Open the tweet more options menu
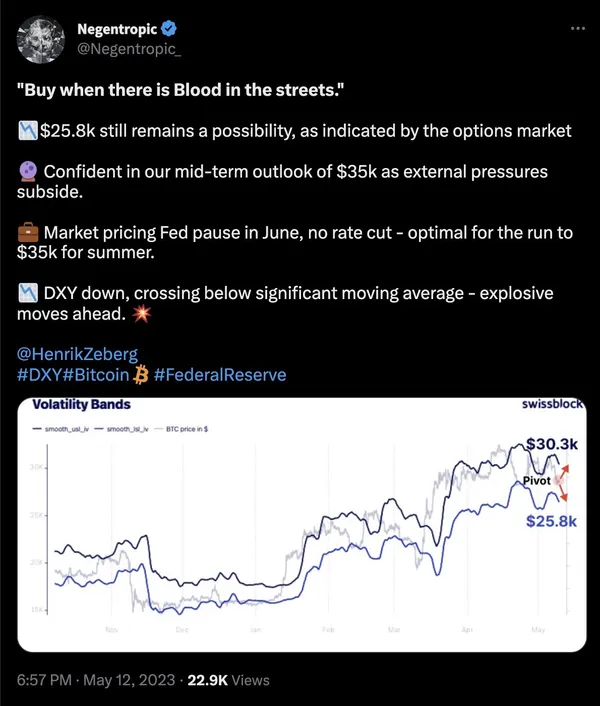 575,28
